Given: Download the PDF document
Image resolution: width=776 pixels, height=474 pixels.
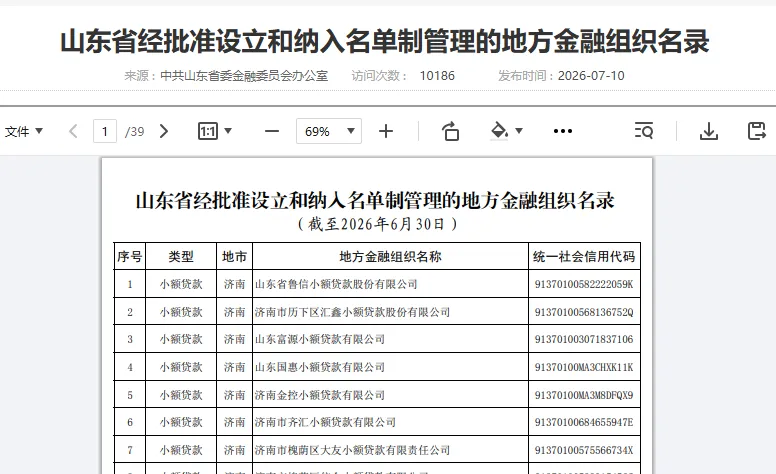Looking at the screenshot, I should 709,131.
